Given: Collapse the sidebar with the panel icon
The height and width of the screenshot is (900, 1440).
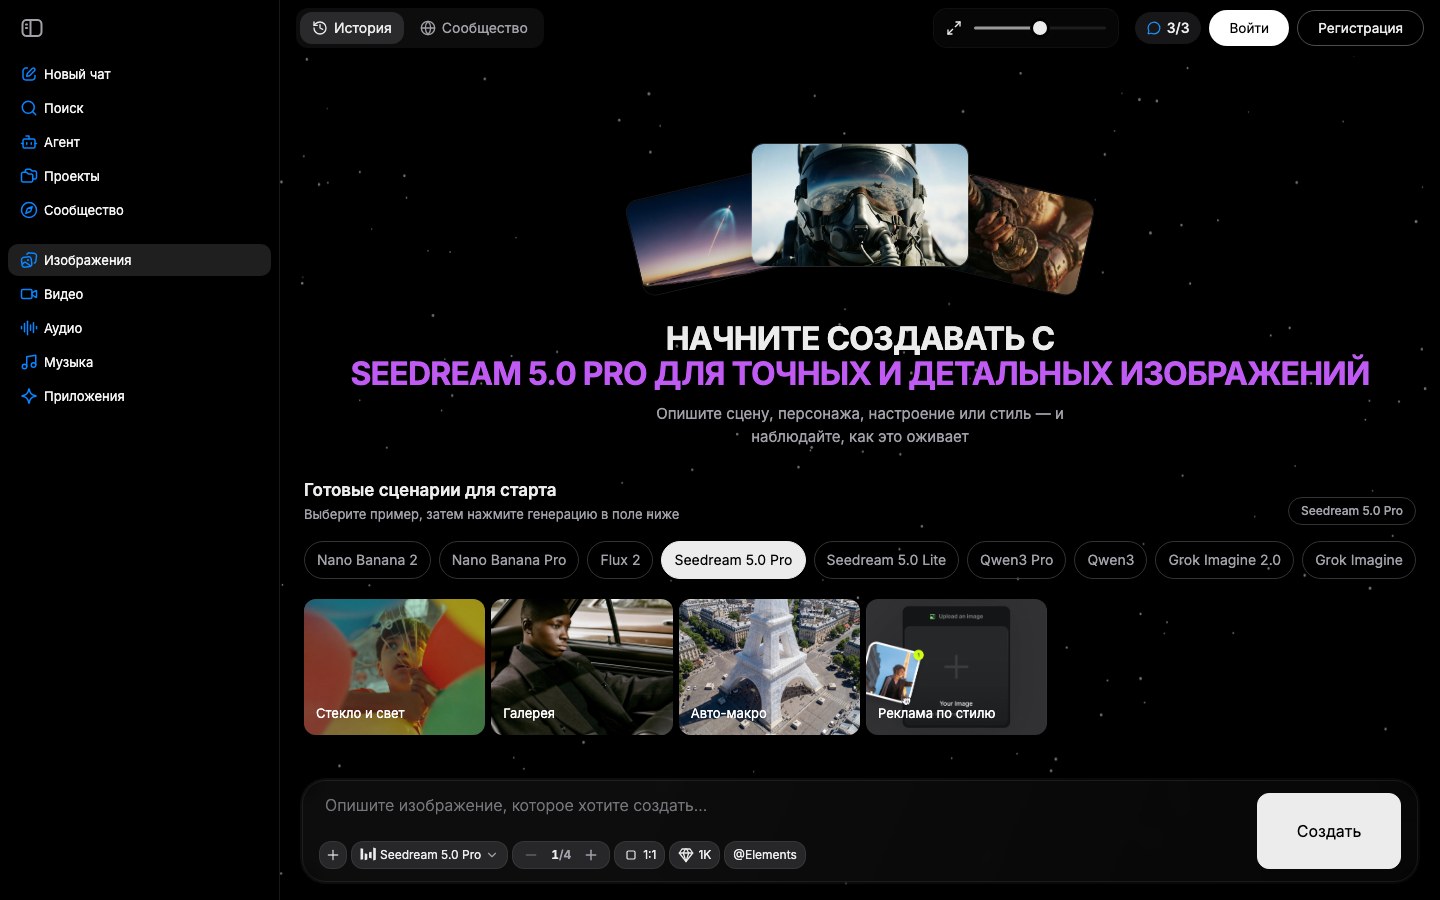Looking at the screenshot, I should tap(32, 28).
